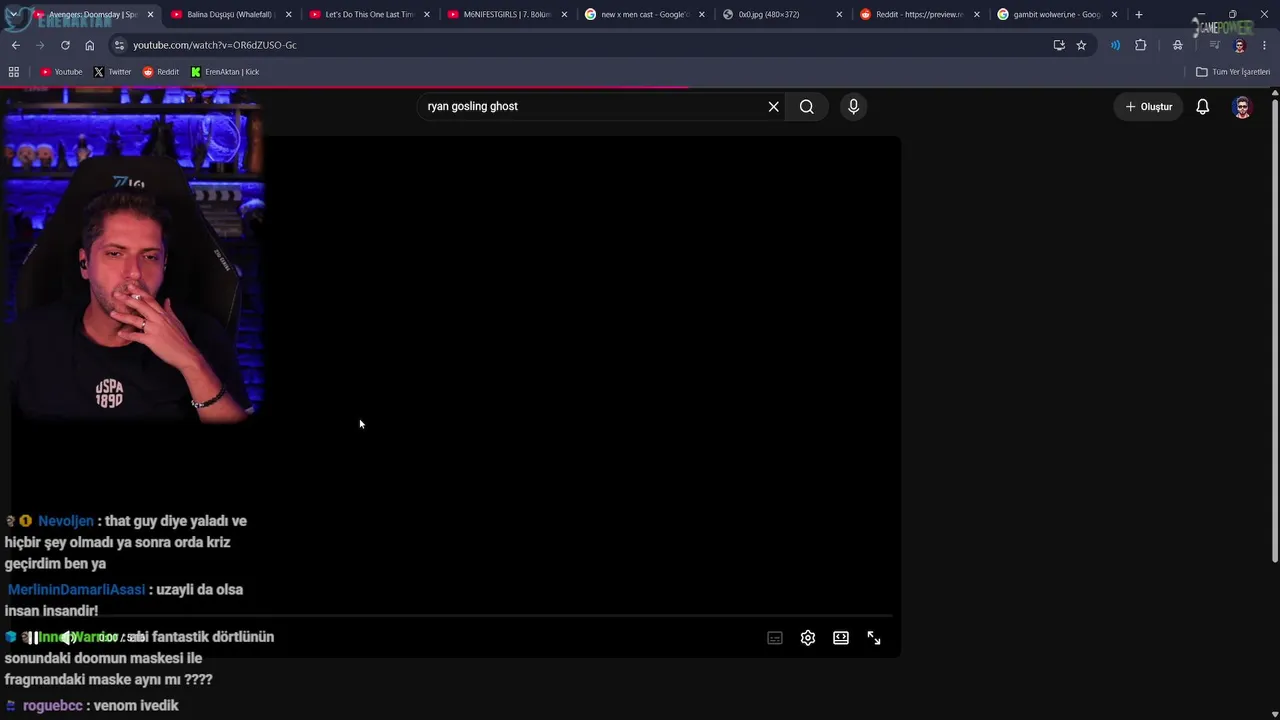Pause the video playback
1280x720 pixels.
pyautogui.click(x=33, y=638)
